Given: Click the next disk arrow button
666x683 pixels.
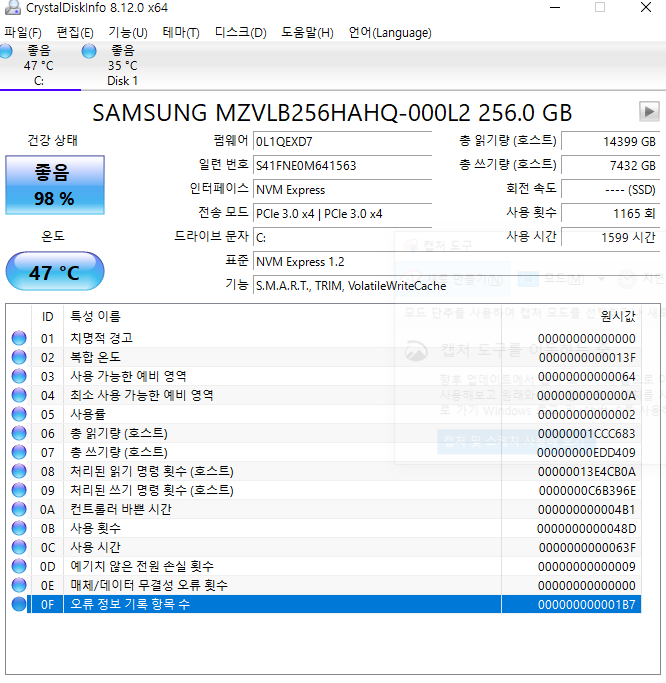Looking at the screenshot, I should [x=649, y=112].
